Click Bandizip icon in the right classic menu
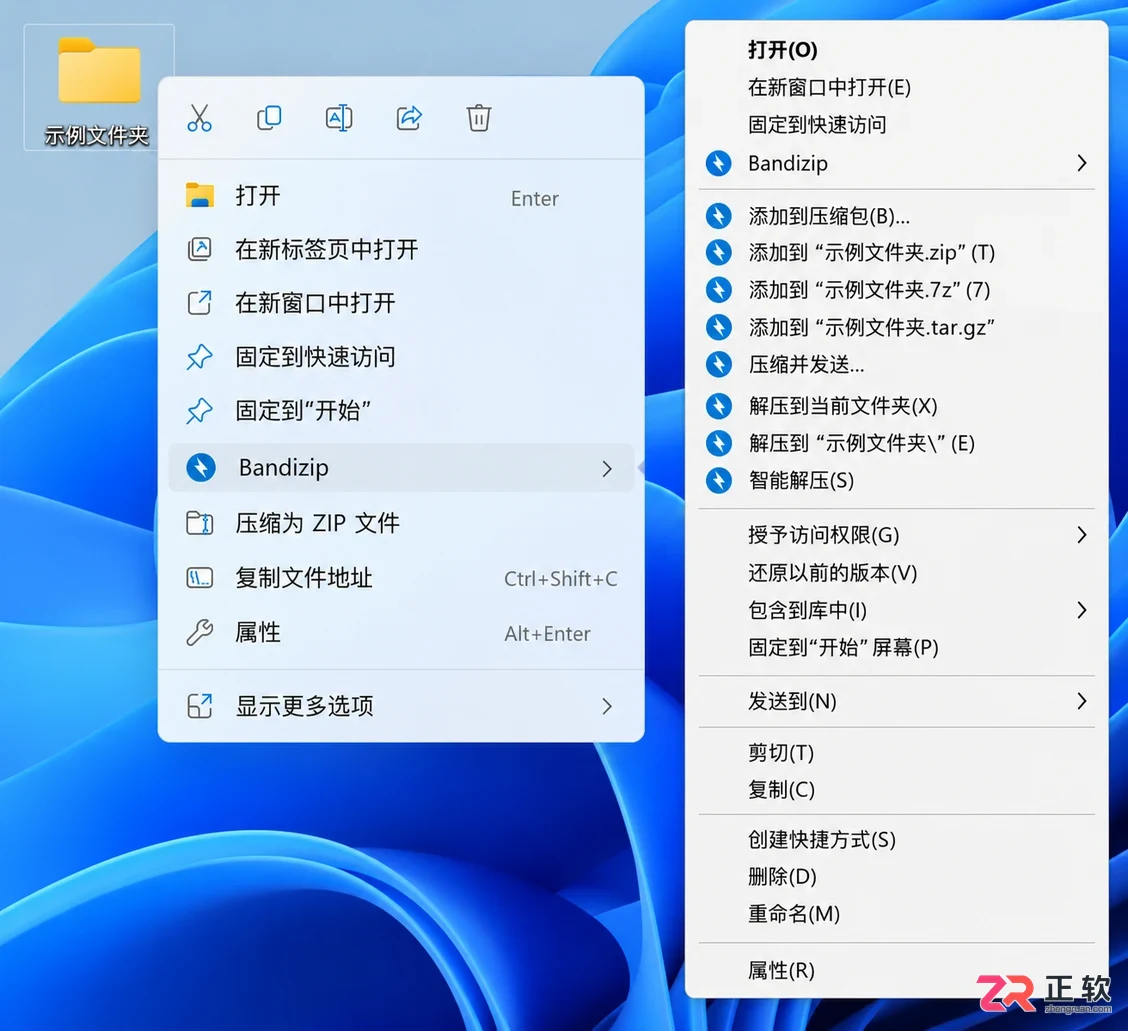 (x=718, y=163)
